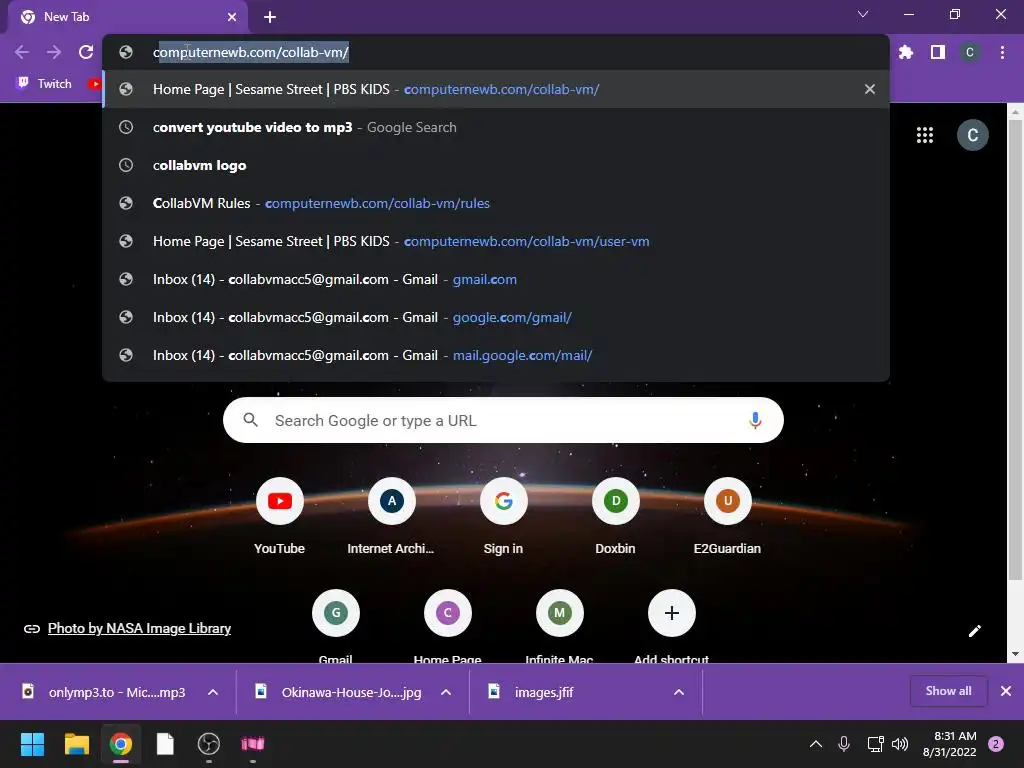Show hidden system tray icons
1024x768 pixels.
(x=816, y=743)
